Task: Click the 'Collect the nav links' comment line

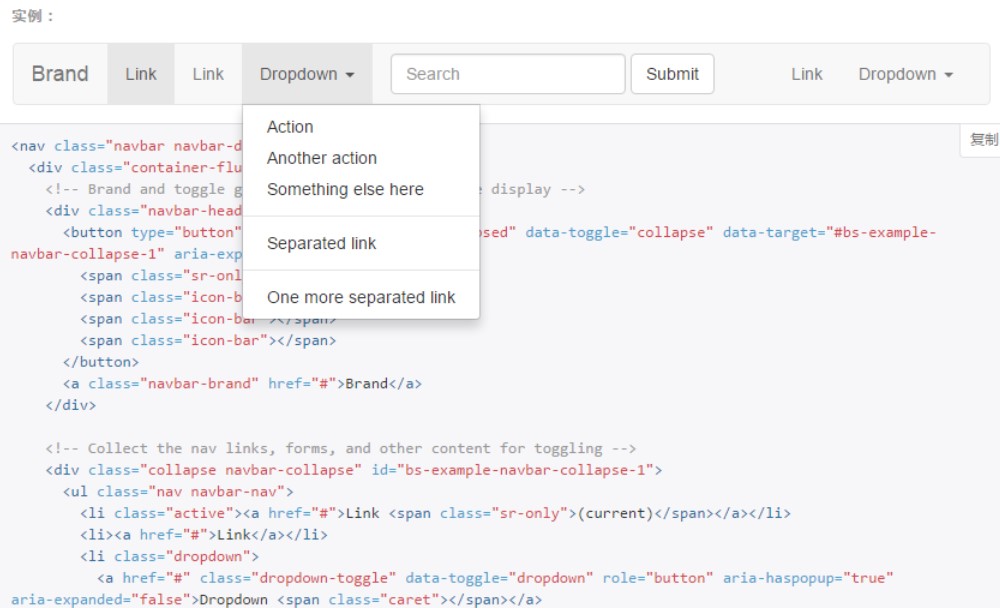Action: click(x=340, y=448)
